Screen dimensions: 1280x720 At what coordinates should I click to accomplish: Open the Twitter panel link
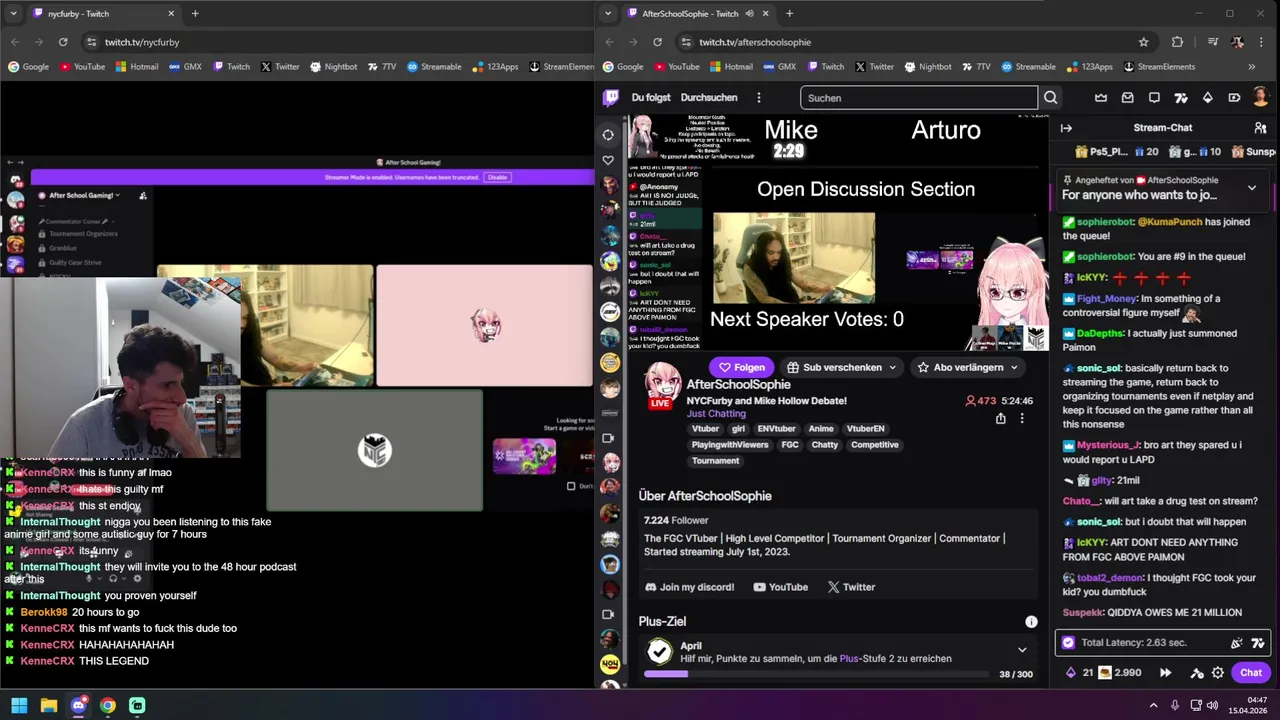pyautogui.click(x=850, y=587)
